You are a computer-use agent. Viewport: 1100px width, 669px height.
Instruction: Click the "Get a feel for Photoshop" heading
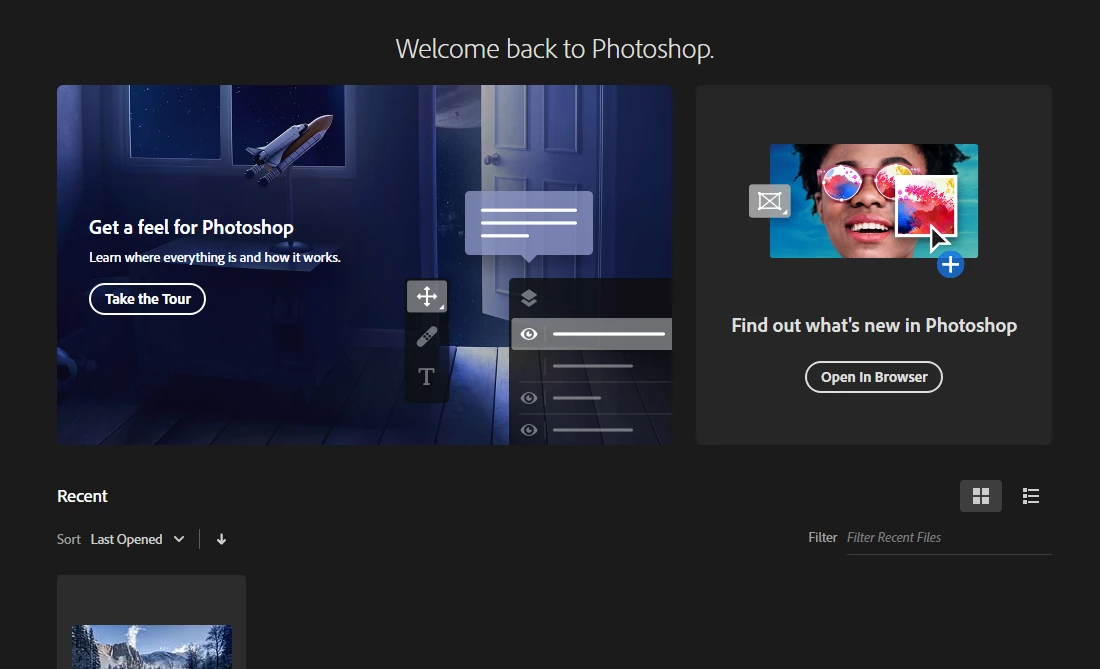click(191, 227)
